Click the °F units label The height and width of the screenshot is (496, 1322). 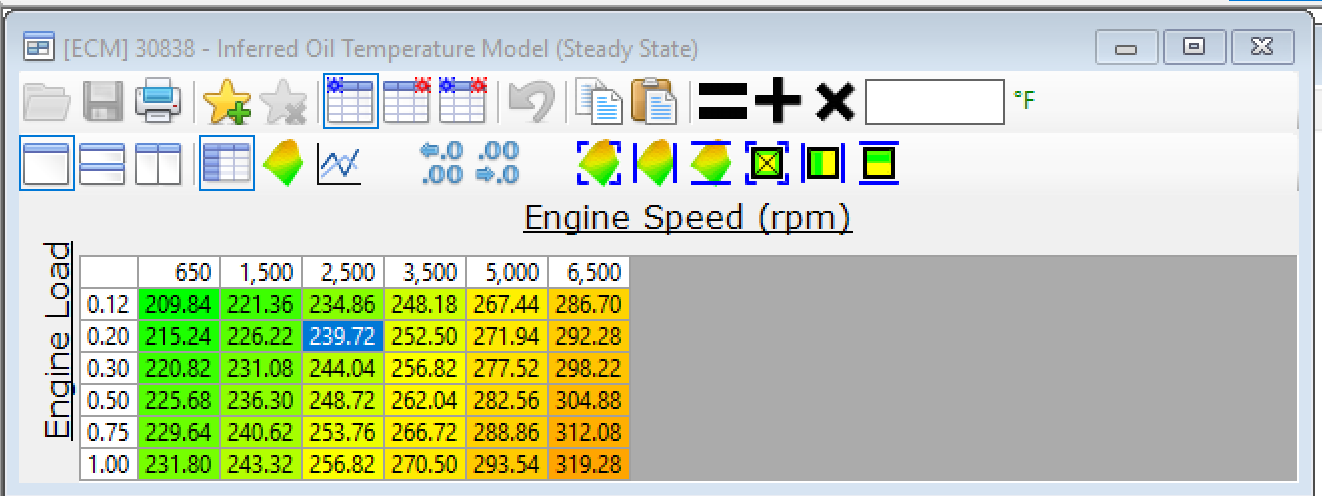[x=1023, y=101]
